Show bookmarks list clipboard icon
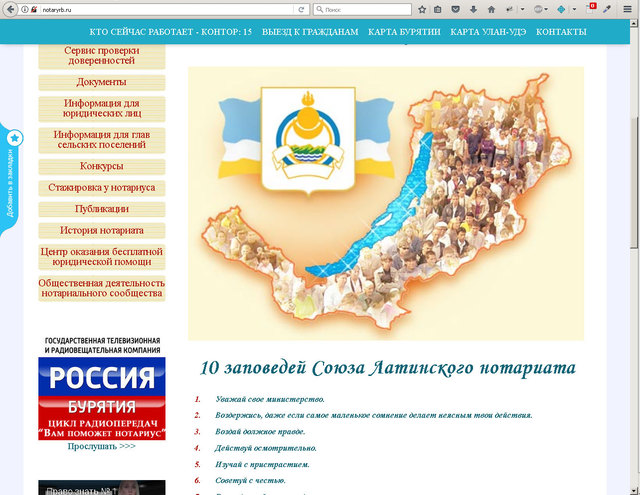The width and height of the screenshot is (640, 495). (x=438, y=9)
